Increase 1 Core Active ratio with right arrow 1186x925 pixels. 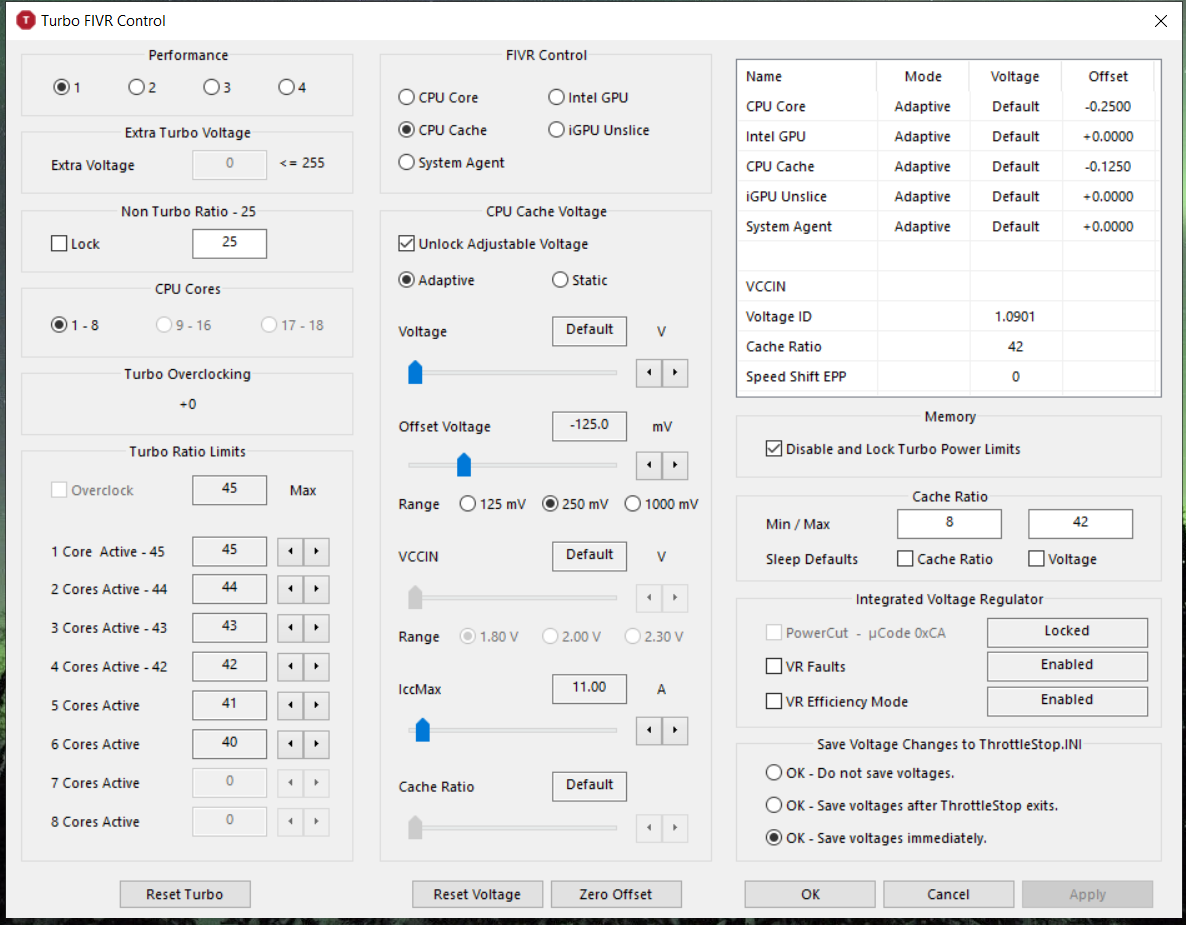tap(316, 551)
